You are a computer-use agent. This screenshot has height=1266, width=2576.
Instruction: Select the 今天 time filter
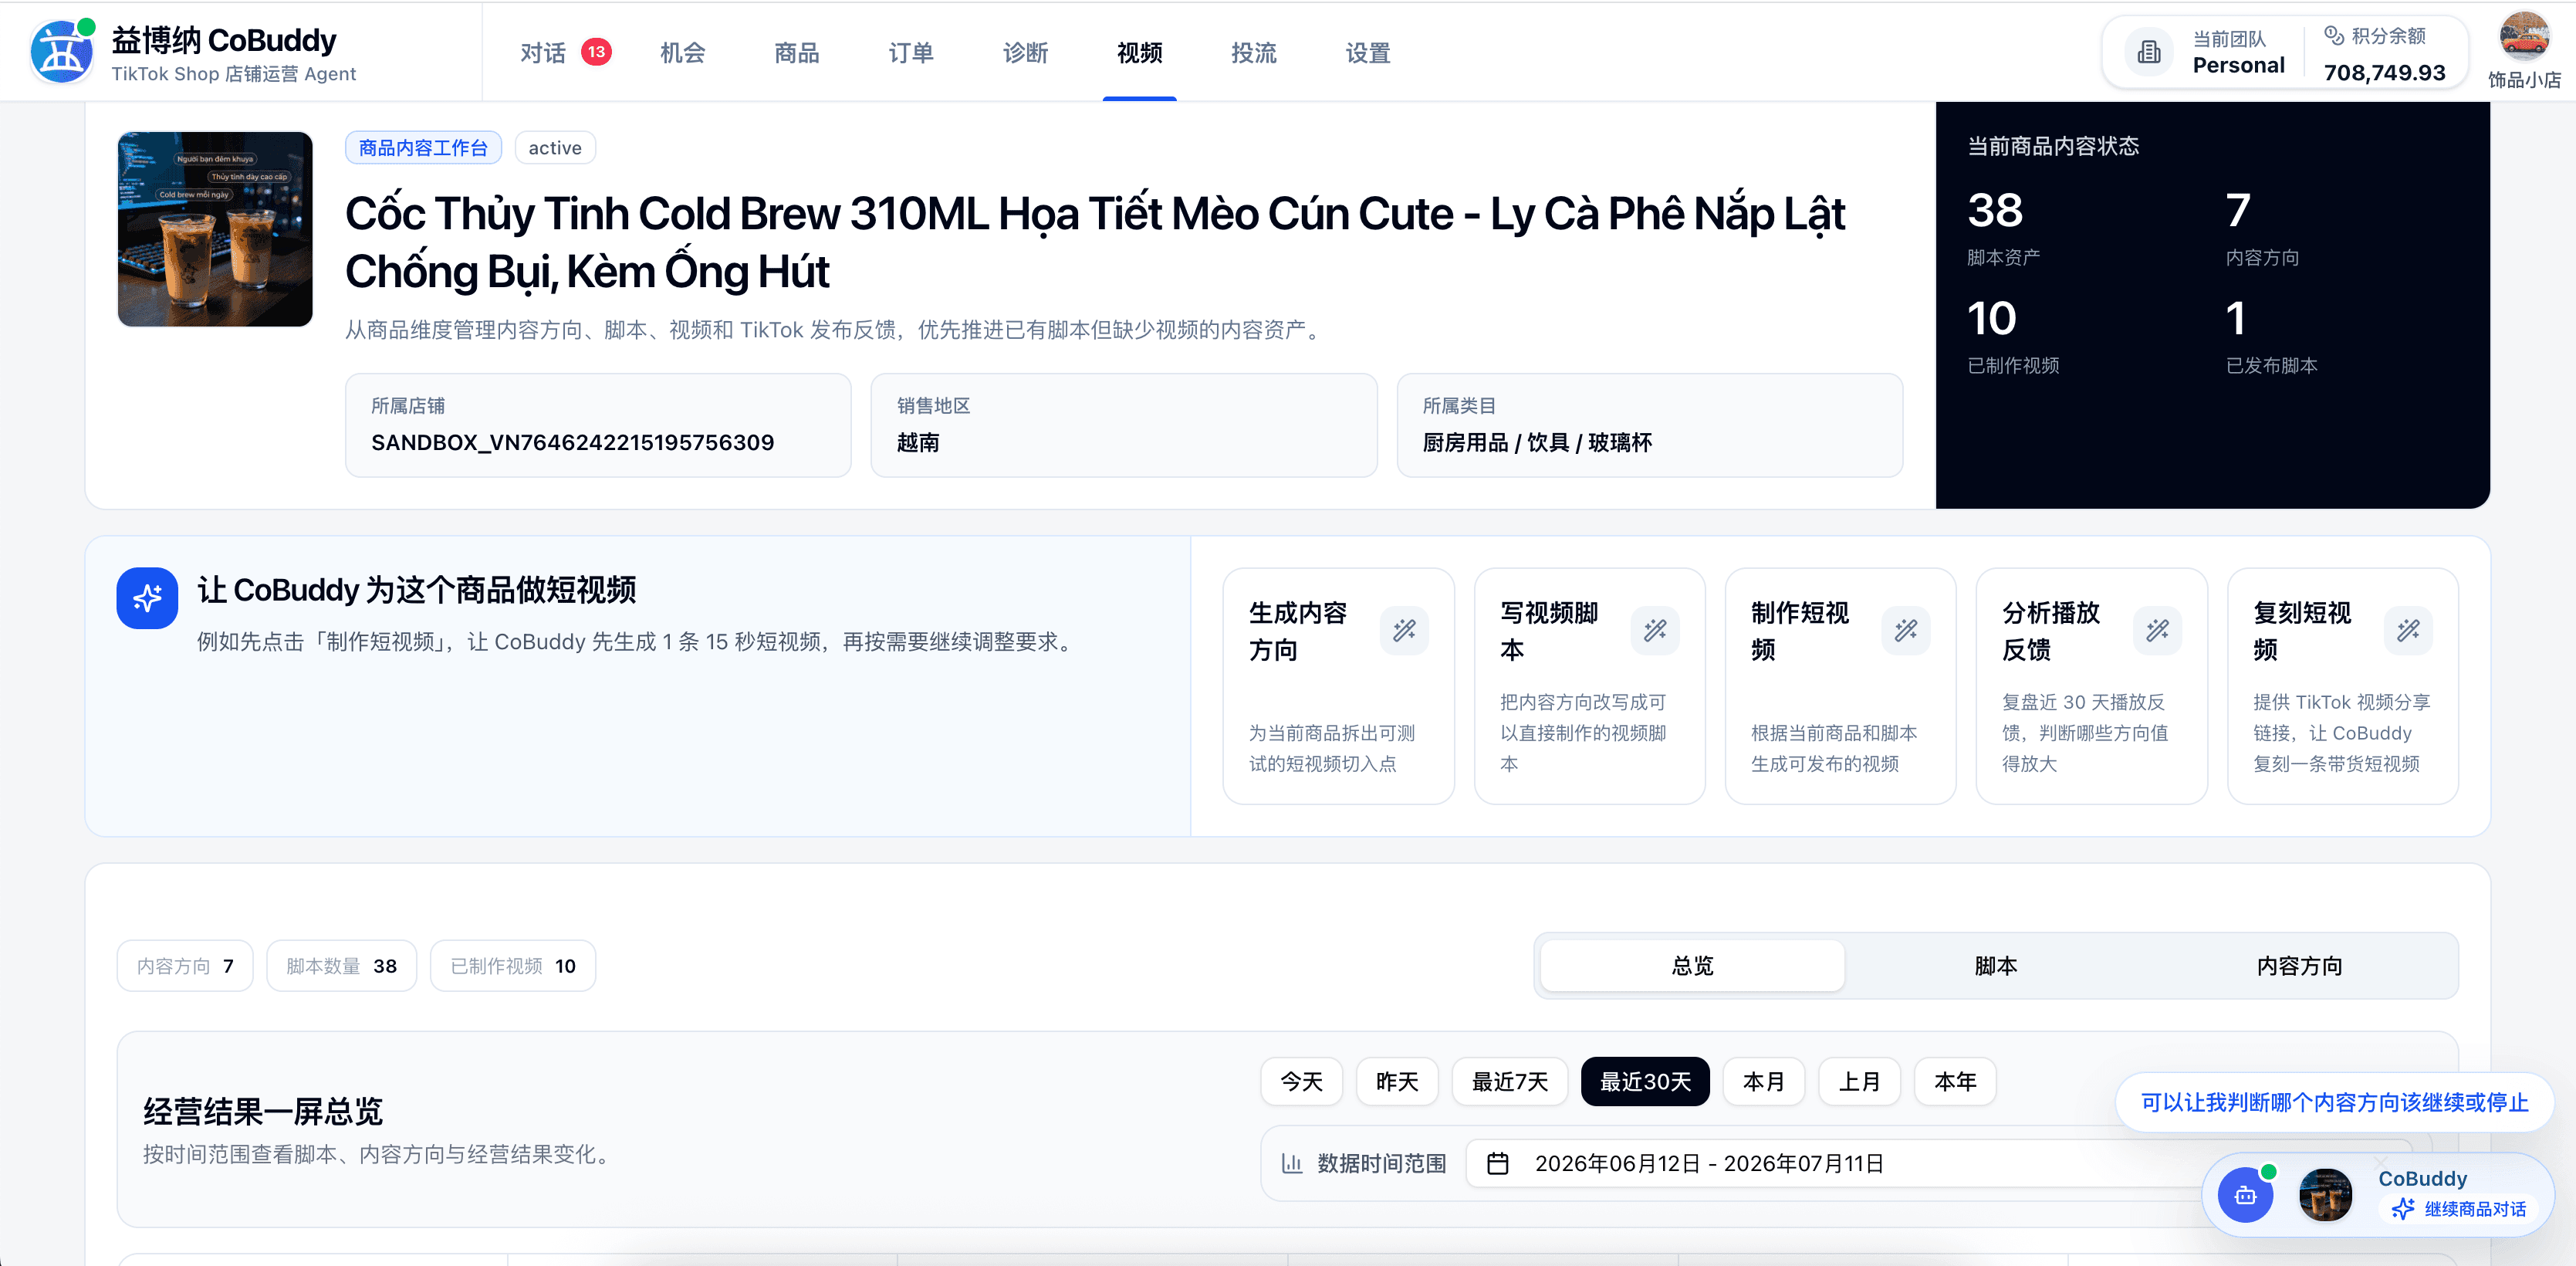[x=1301, y=1081]
